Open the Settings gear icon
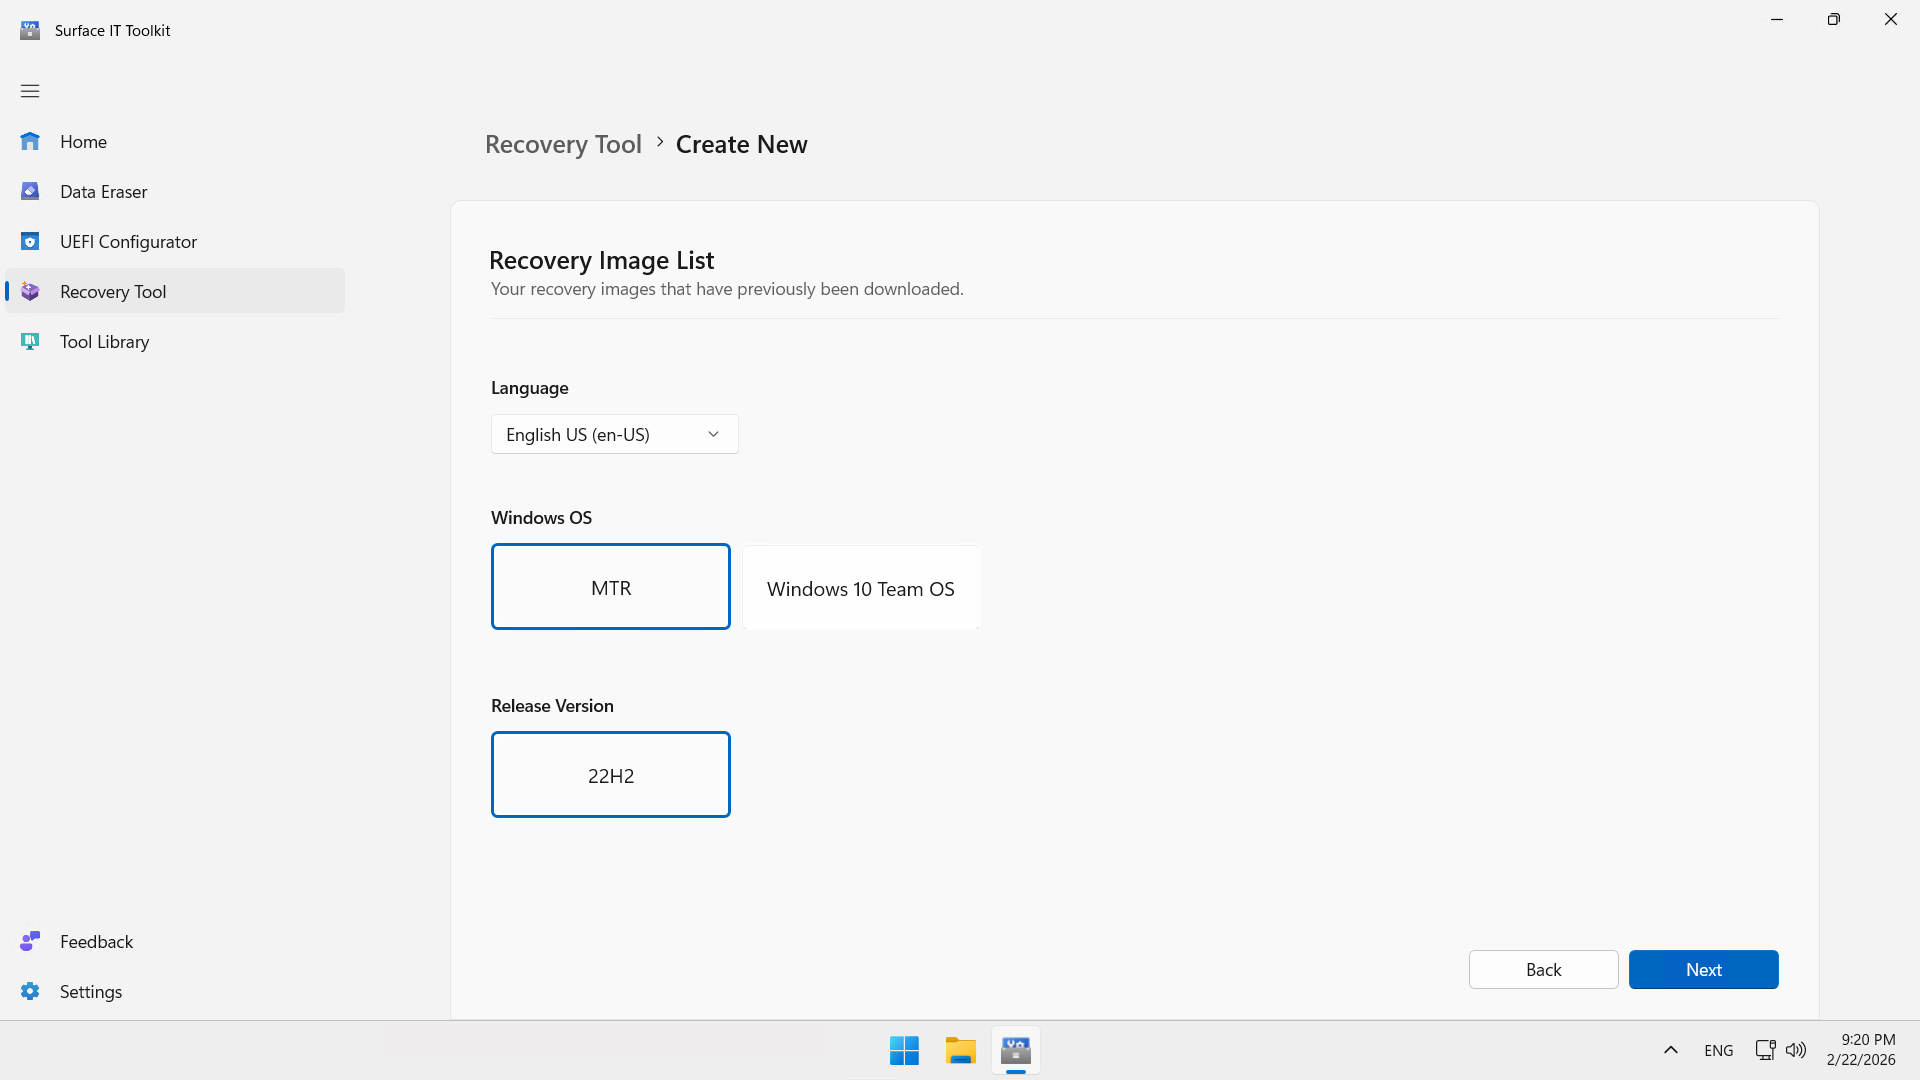Viewport: 1920px width, 1080px height. [30, 991]
